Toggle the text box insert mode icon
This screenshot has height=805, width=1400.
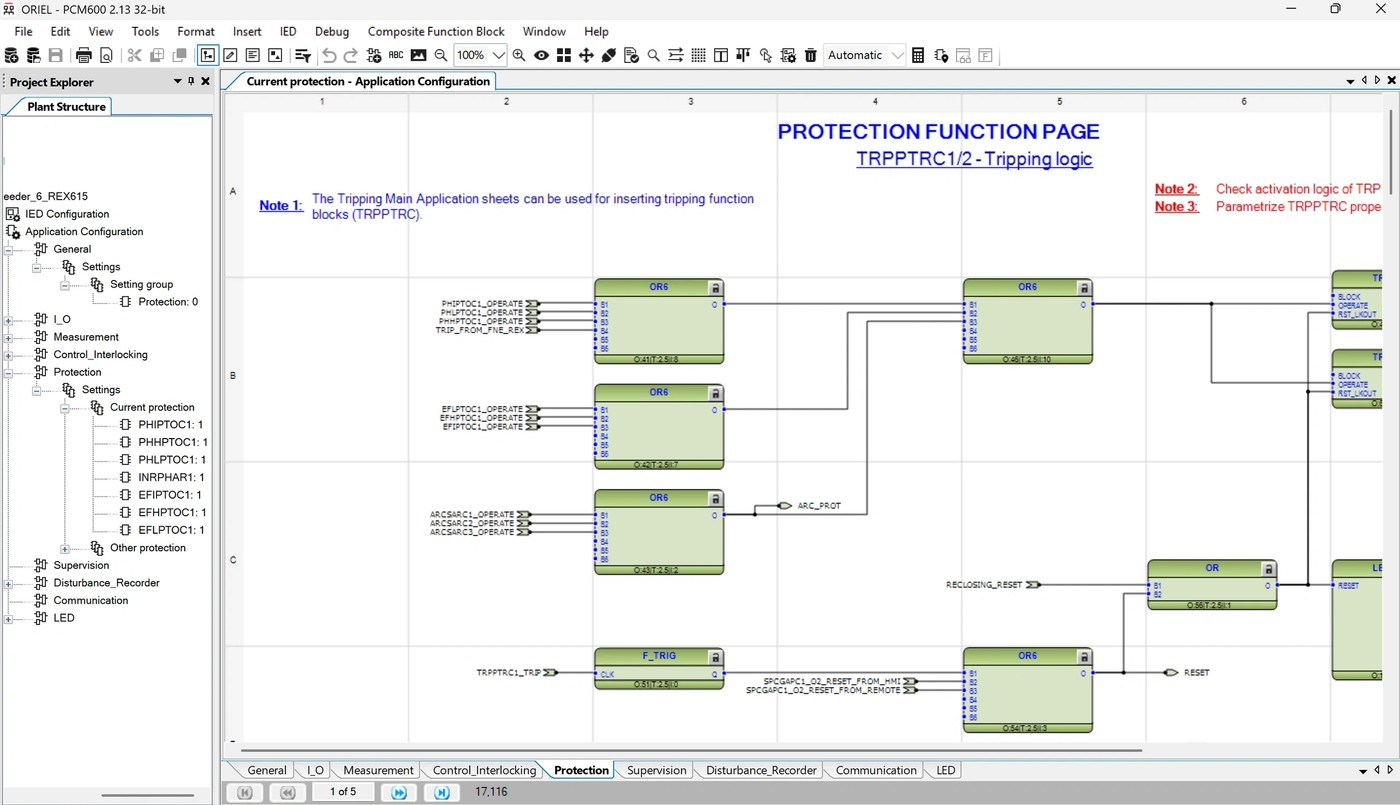(x=252, y=55)
